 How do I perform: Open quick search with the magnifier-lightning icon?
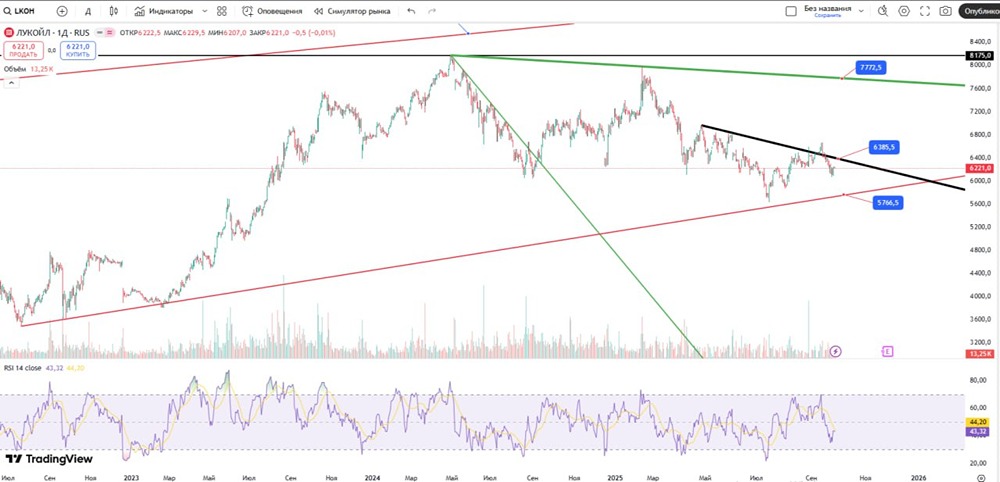pos(883,11)
